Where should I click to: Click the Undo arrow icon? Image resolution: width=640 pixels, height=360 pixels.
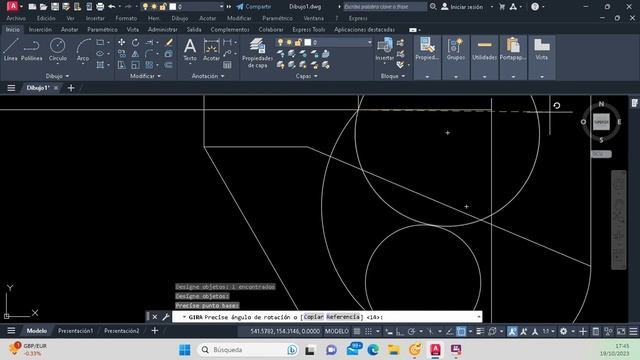pos(111,7)
